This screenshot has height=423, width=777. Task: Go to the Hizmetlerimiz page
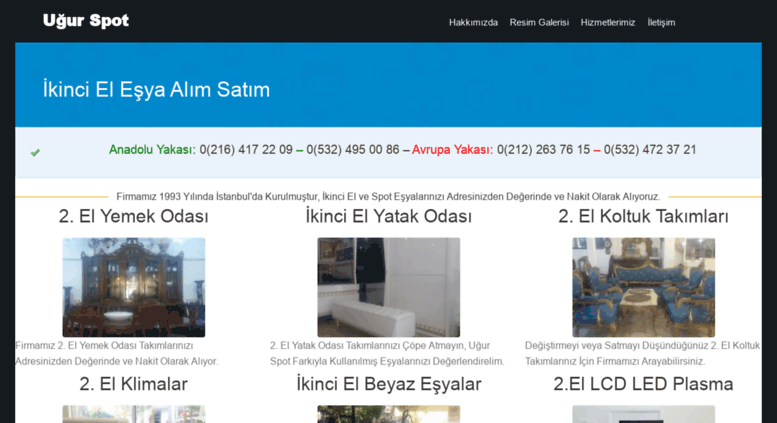point(608,22)
